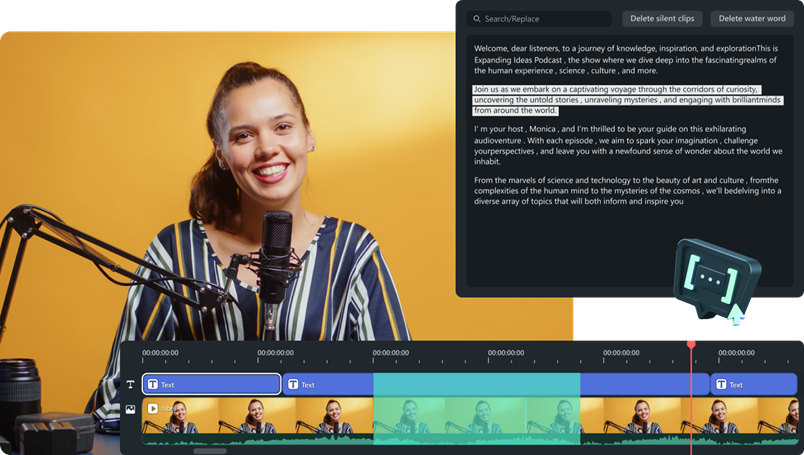Select the highlighted "Join us as we embark" paragraph

click(628, 100)
